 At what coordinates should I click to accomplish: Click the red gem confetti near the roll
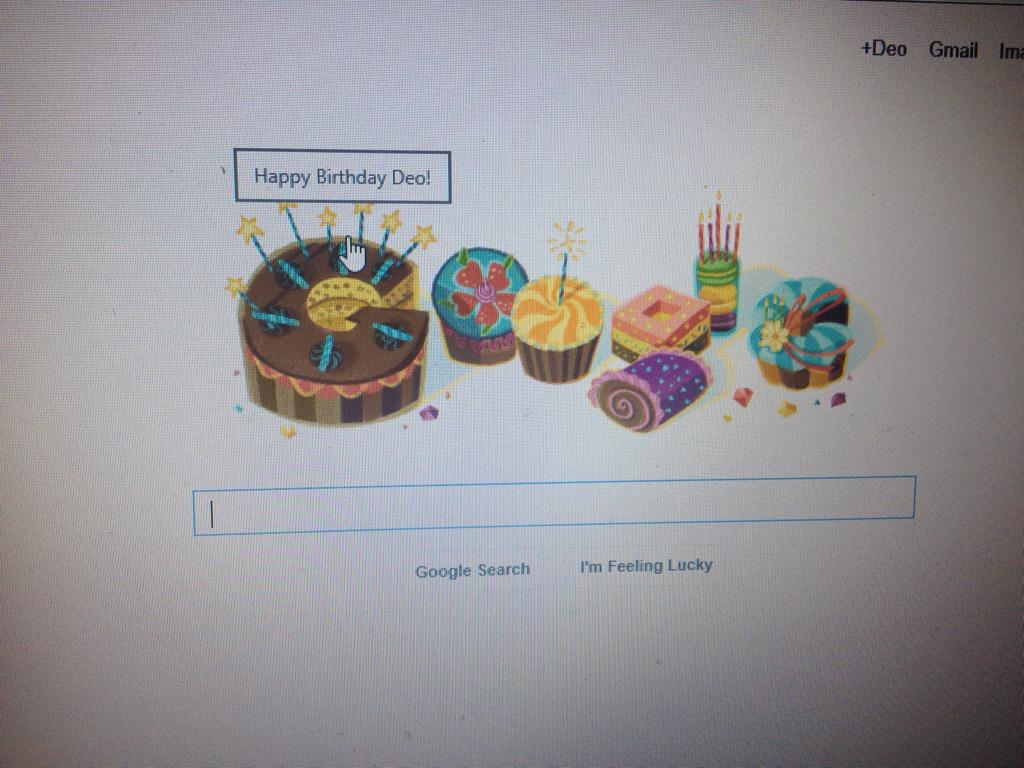point(743,396)
